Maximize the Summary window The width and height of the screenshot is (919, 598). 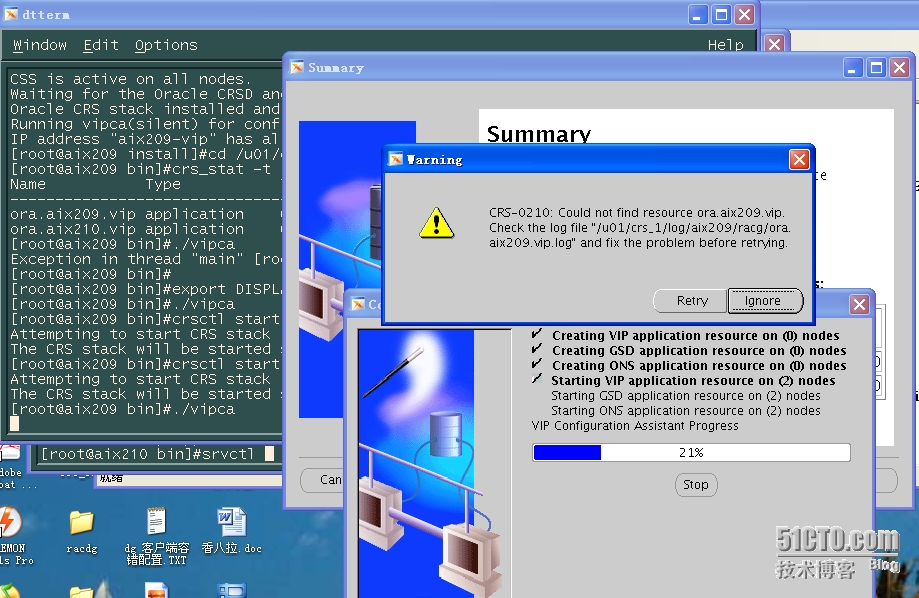click(876, 68)
